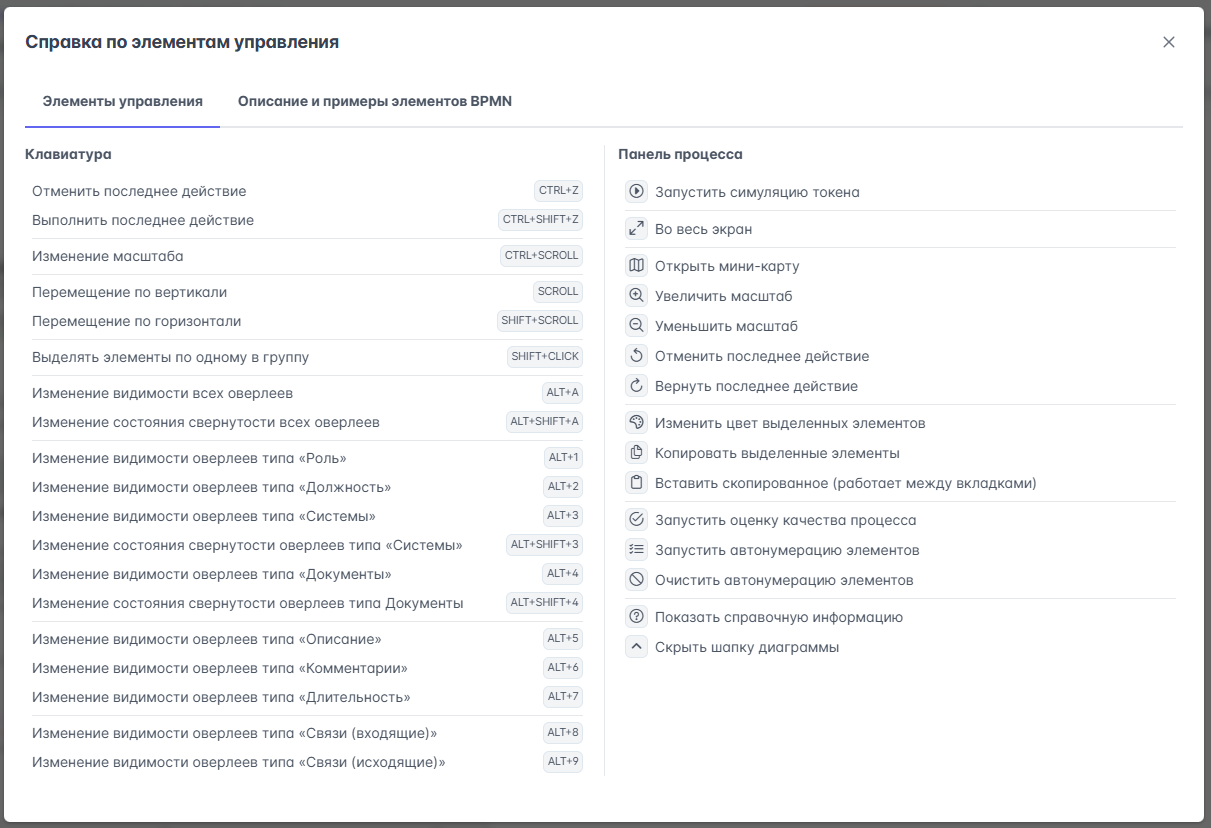Viewport: 1211px width, 828px height.
Task: Click the clear auto-numbering icon
Action: tap(636, 580)
